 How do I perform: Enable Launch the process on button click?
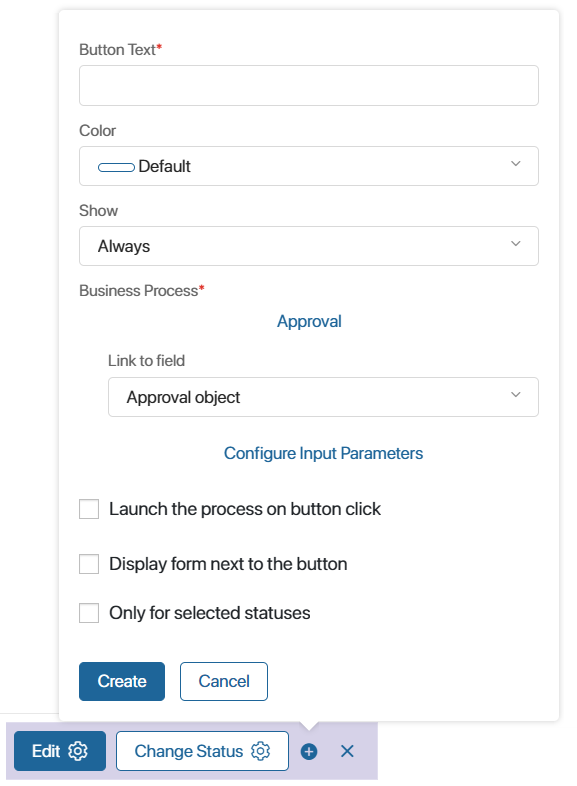(89, 509)
